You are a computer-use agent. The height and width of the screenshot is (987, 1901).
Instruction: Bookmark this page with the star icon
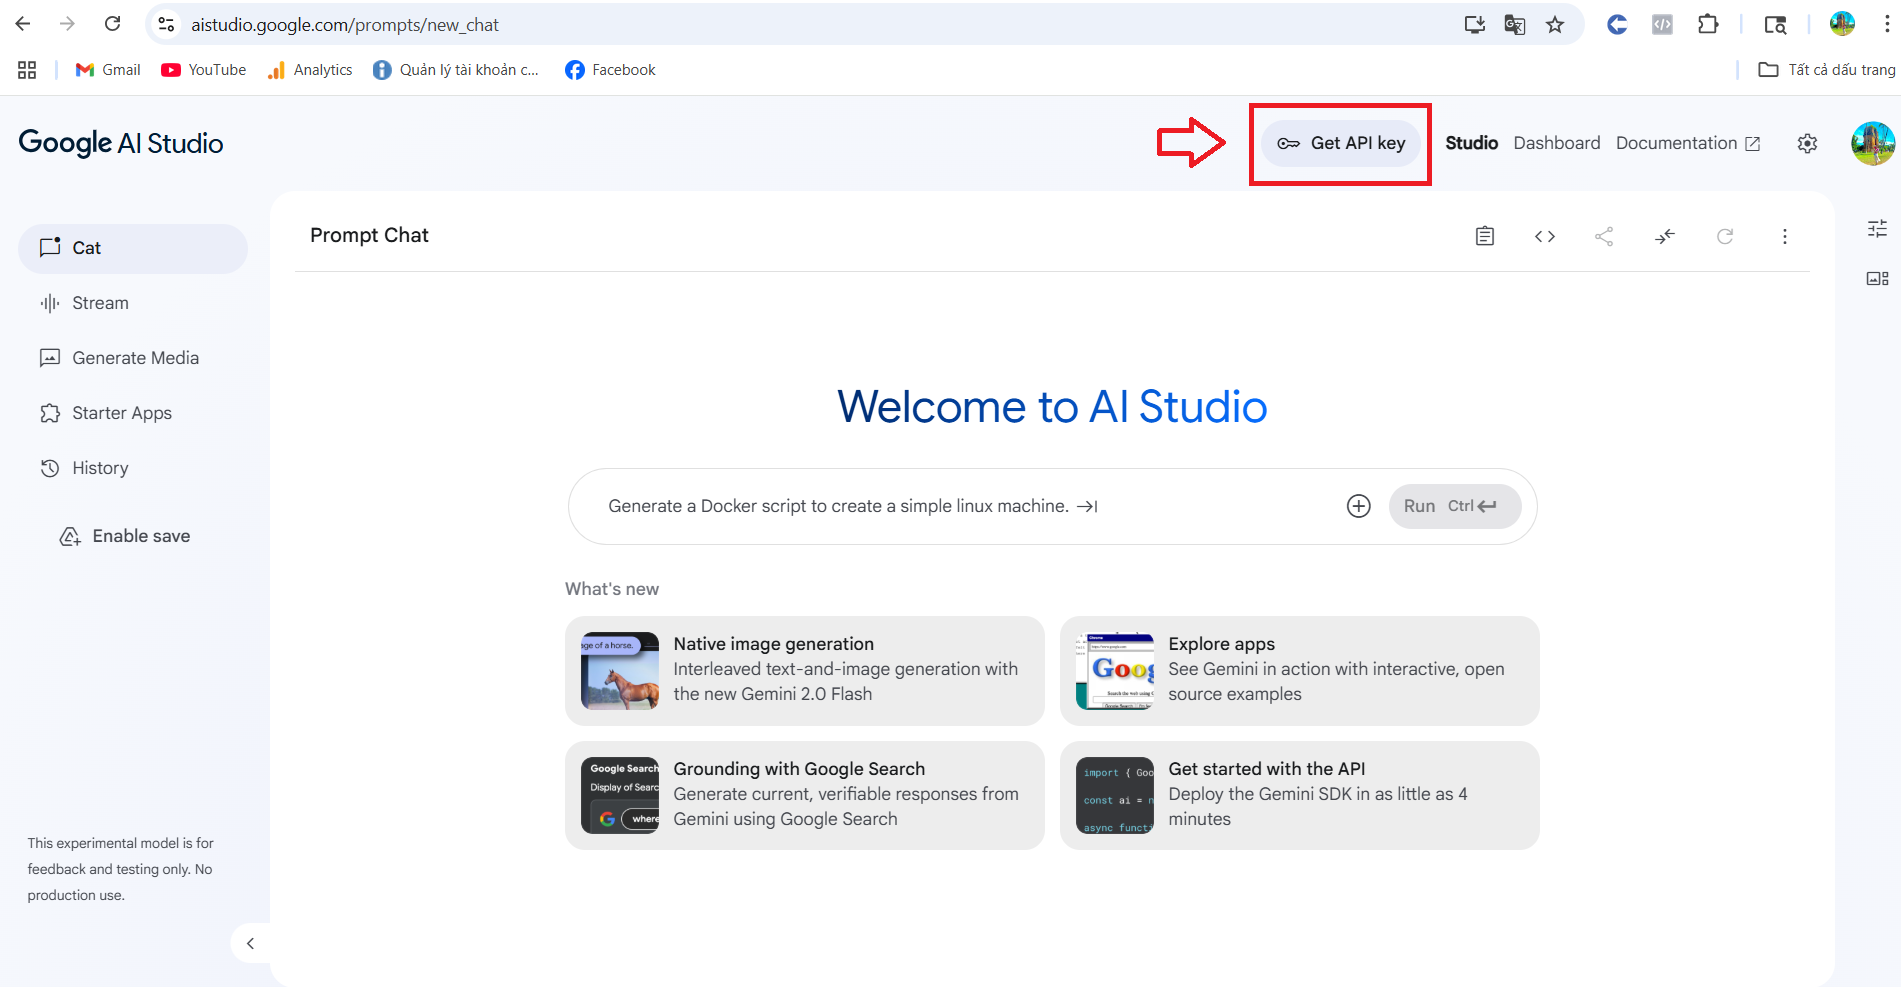1555,25
